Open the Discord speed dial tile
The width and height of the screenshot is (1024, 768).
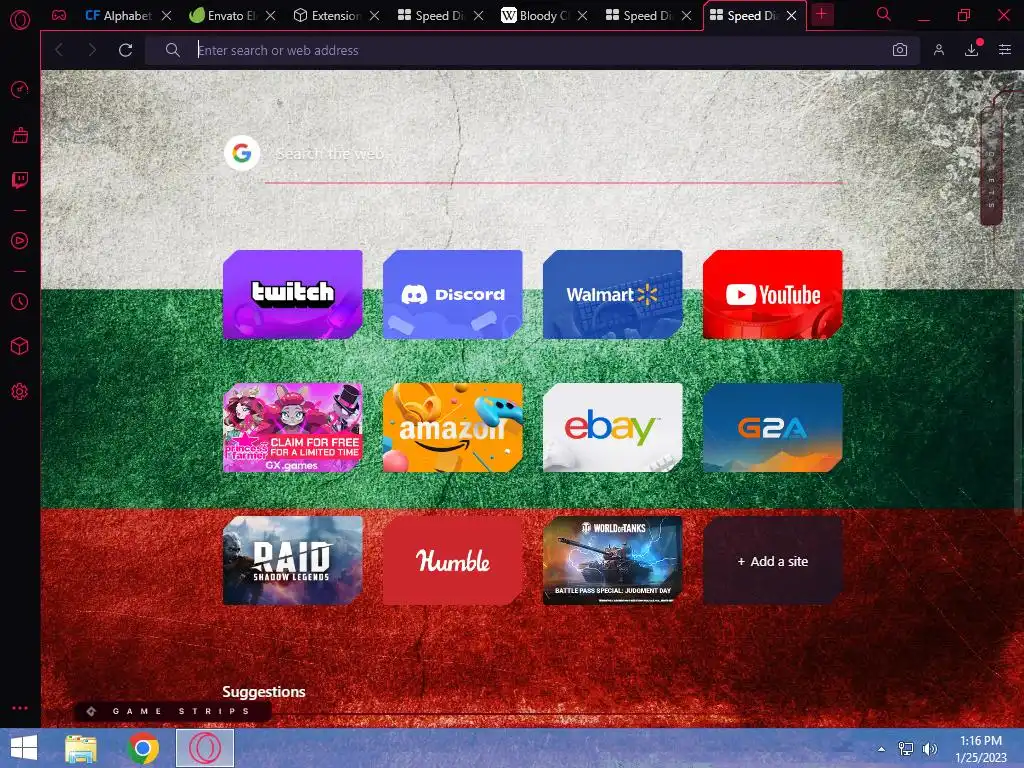(x=453, y=295)
